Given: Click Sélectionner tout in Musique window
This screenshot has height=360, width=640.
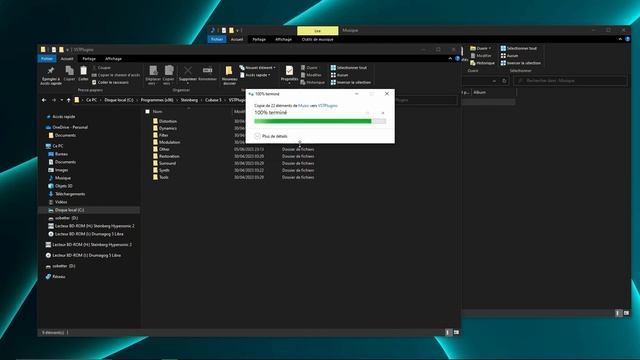Looking at the screenshot, I should (x=518, y=48).
